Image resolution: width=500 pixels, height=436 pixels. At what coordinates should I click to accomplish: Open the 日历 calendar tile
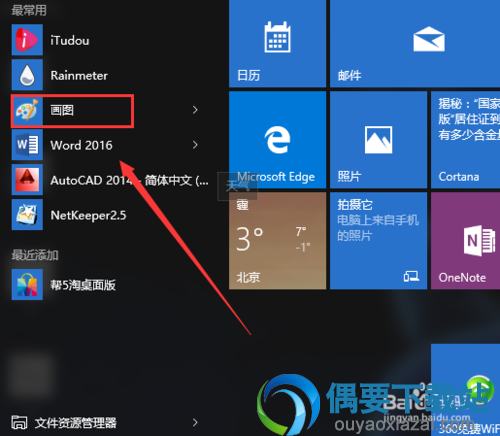click(x=277, y=44)
